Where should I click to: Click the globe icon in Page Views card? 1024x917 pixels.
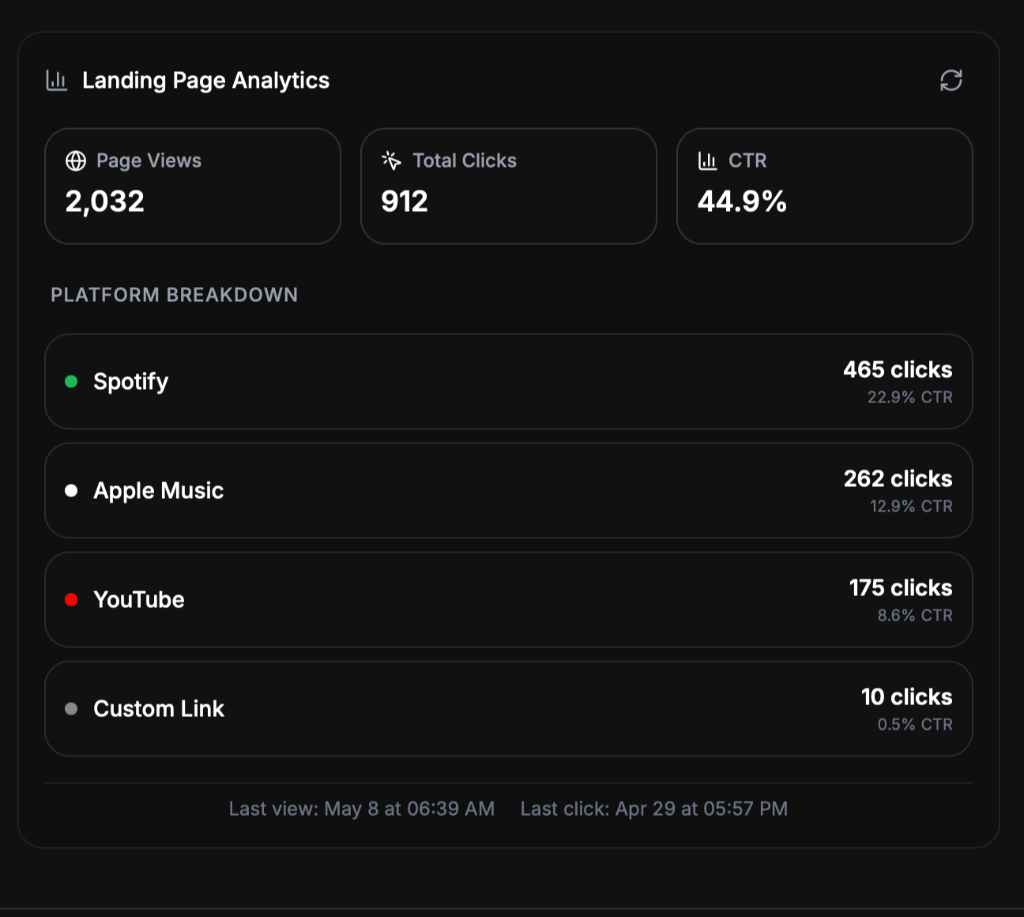[76, 161]
